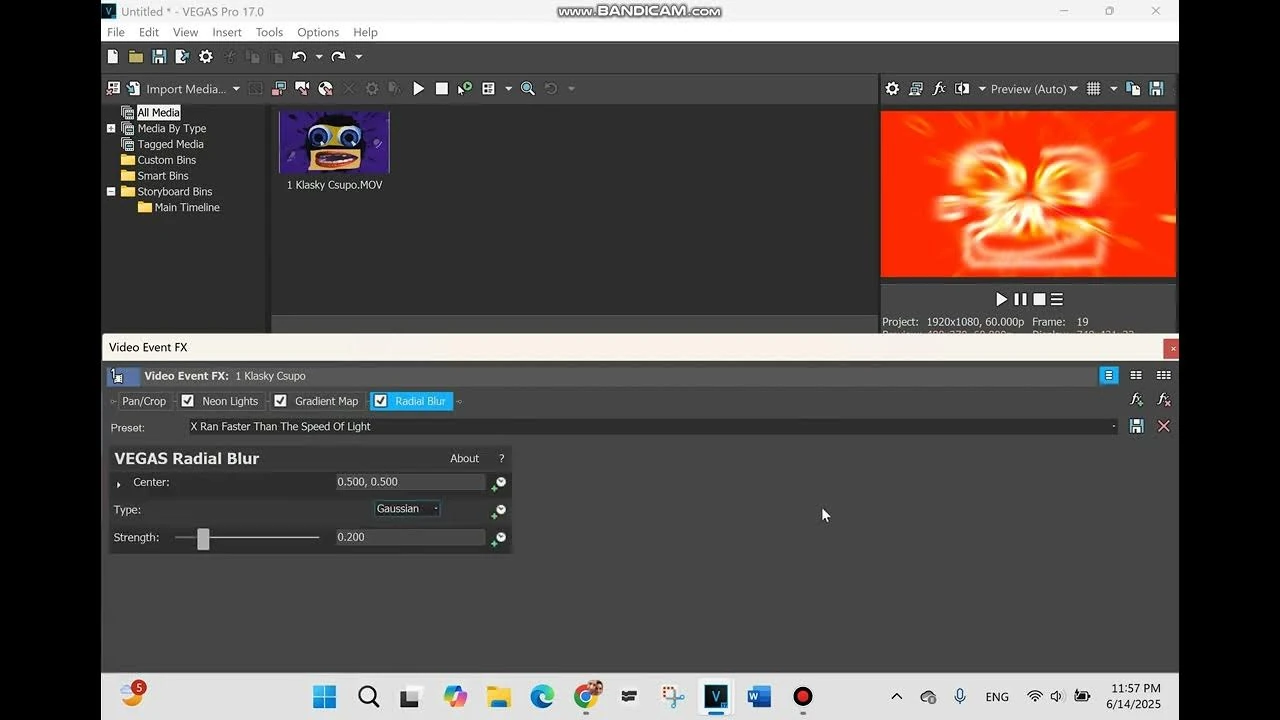The image size is (1280, 720).
Task: Click the Copy Snapshot icon in preview toolbar
Action: (1134, 88)
